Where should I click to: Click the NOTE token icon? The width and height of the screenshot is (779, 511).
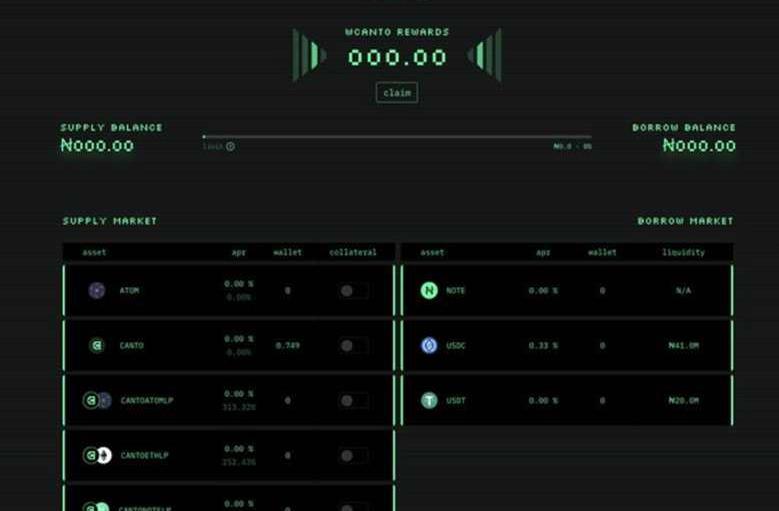pyautogui.click(x=429, y=291)
